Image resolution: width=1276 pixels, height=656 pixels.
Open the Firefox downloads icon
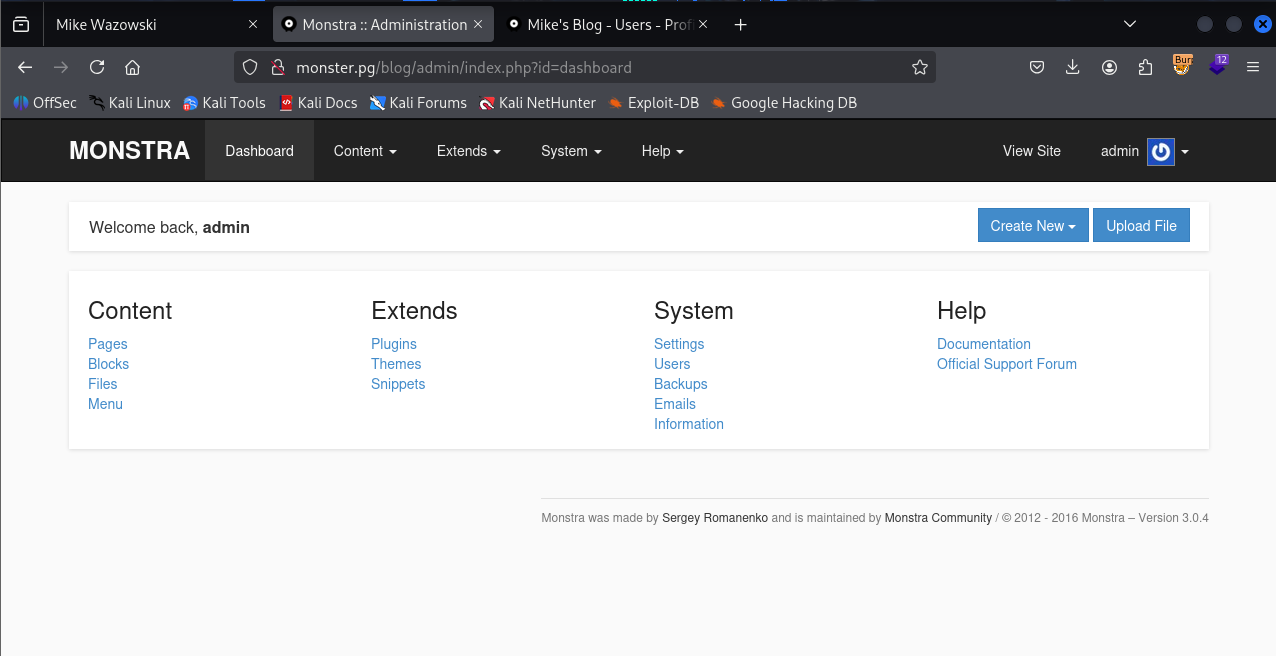click(x=1073, y=68)
